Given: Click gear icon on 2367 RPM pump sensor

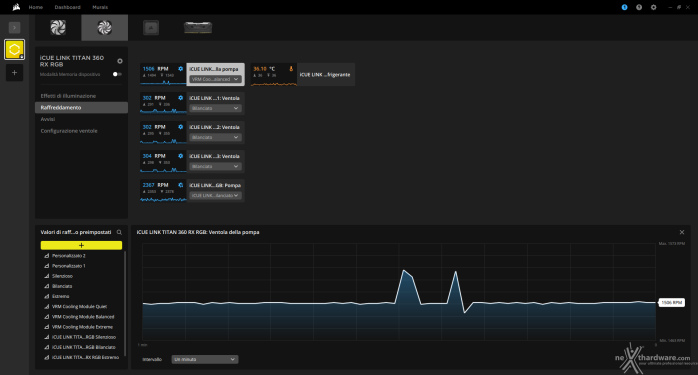Looking at the screenshot, I should 180,185.
